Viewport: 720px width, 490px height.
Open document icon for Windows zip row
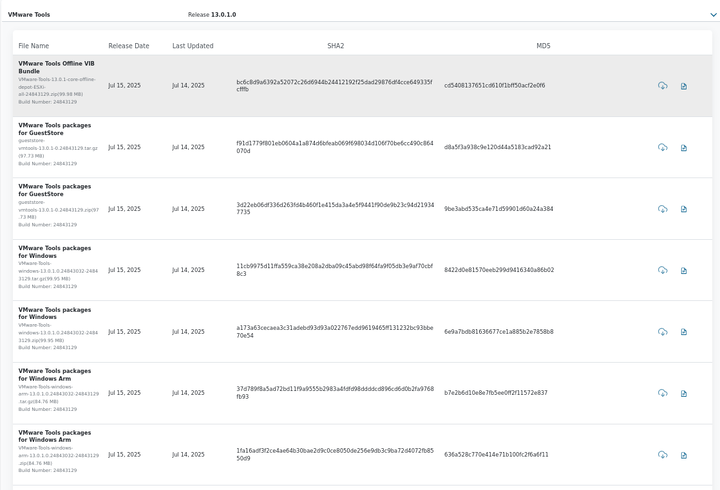[x=684, y=332]
